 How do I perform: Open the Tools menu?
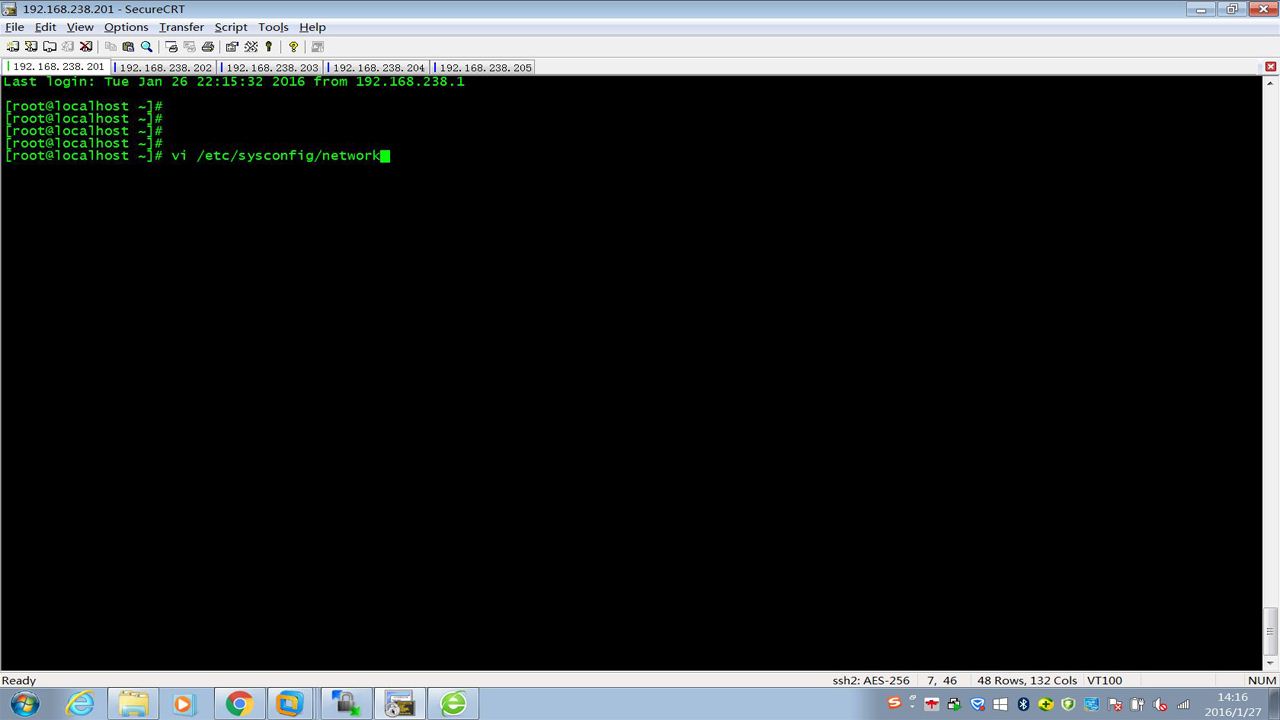(273, 27)
